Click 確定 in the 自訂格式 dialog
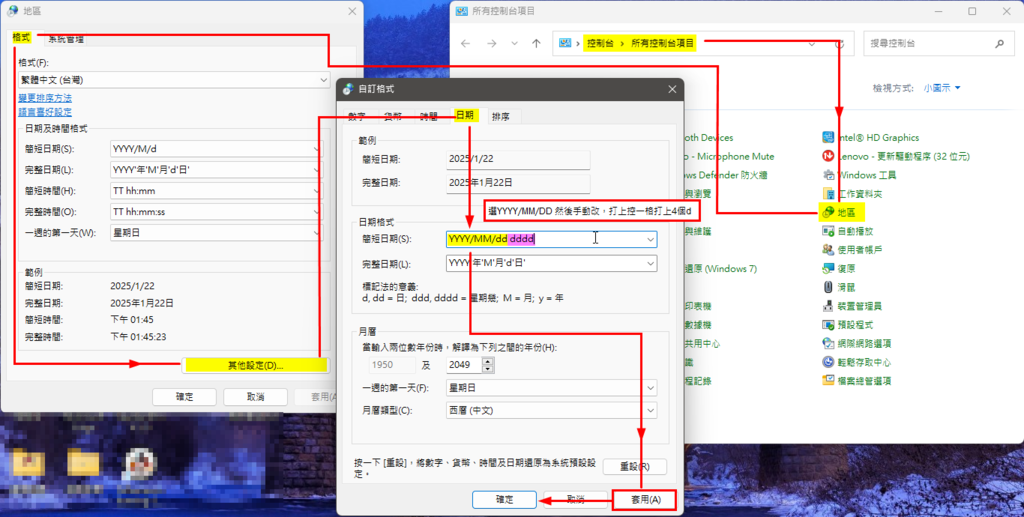The height and width of the screenshot is (517, 1024). (504, 499)
